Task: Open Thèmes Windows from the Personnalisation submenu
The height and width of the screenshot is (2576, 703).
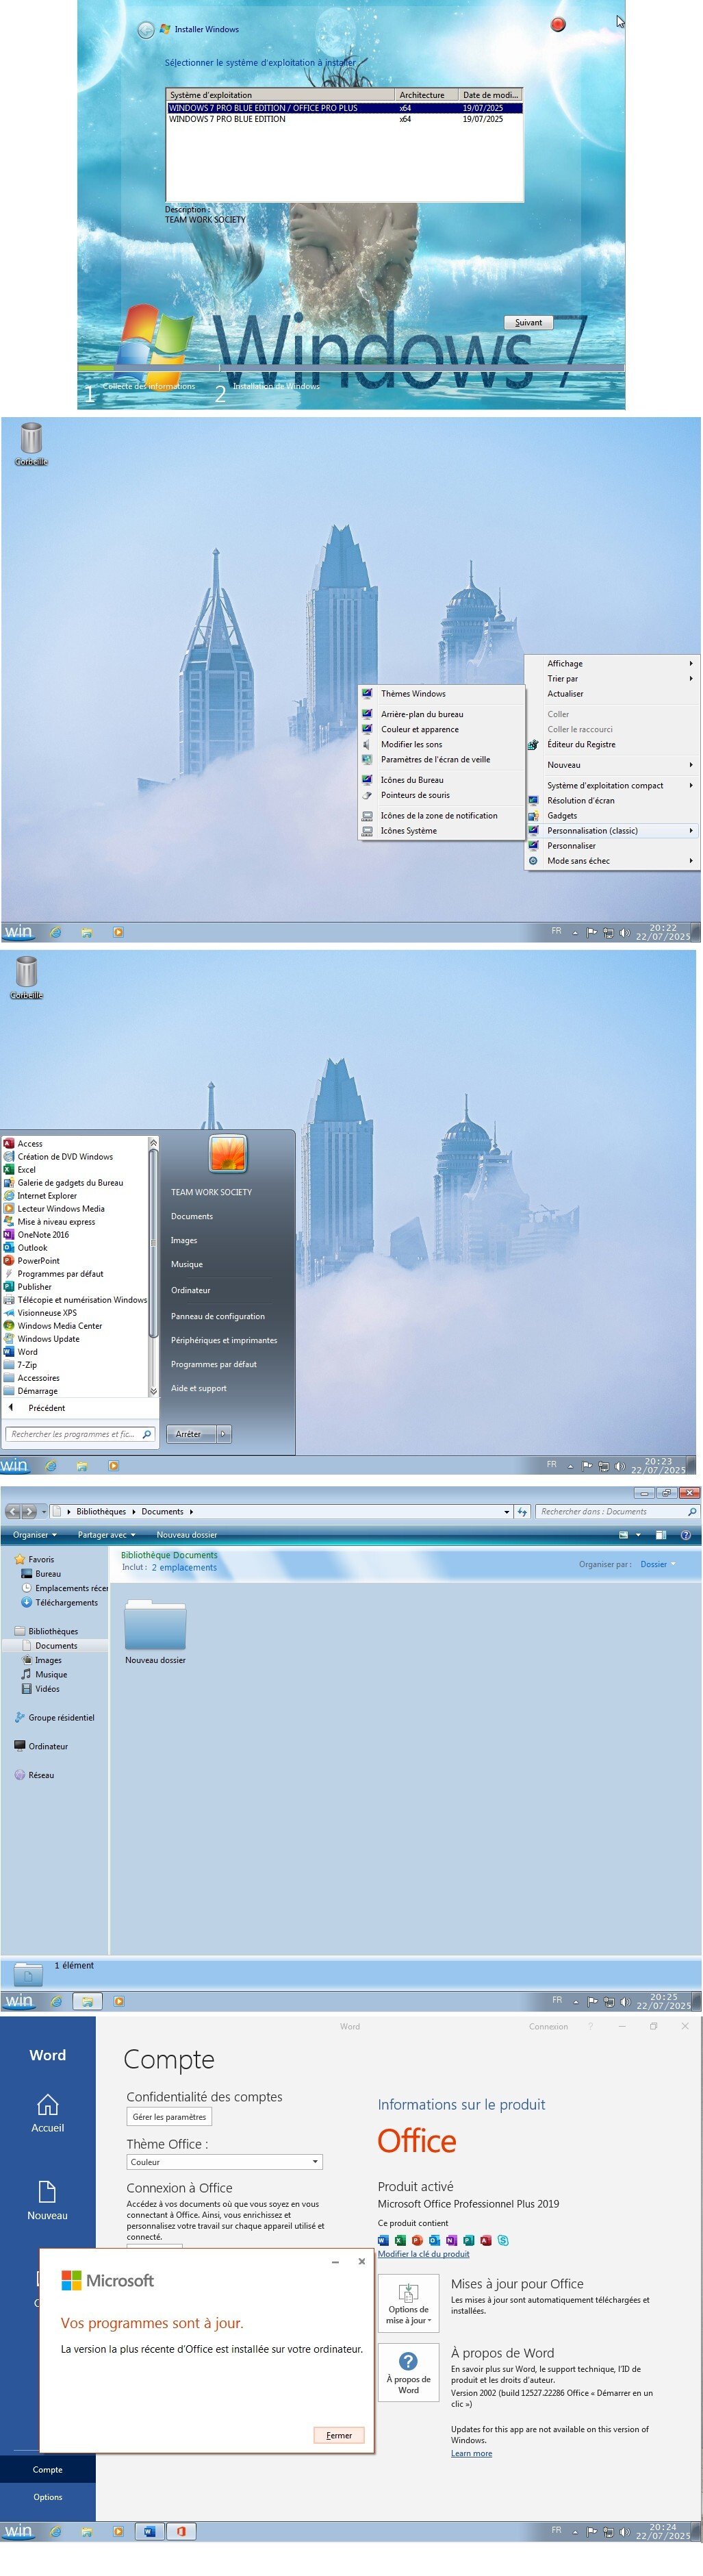Action: [441, 694]
